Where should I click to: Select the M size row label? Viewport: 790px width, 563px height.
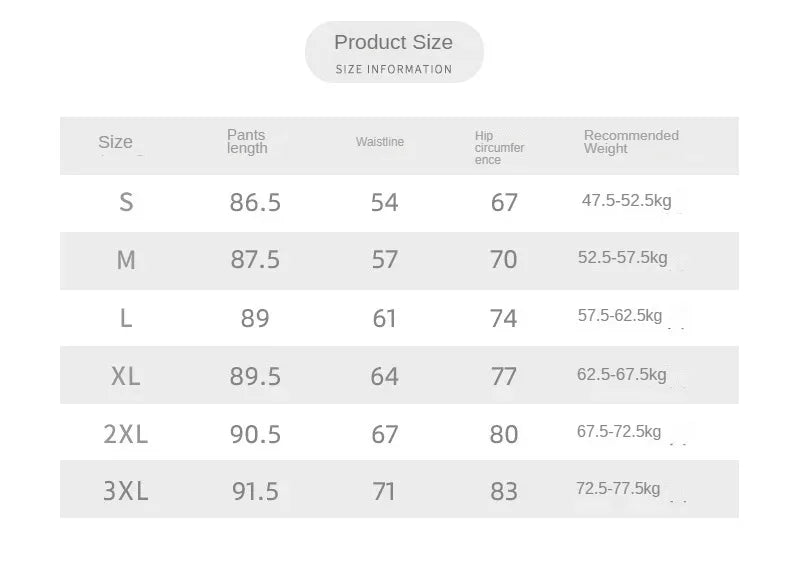click(x=126, y=261)
